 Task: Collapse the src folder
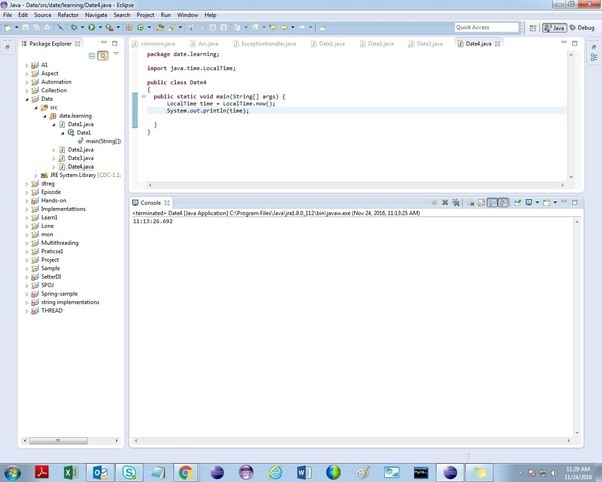36,108
